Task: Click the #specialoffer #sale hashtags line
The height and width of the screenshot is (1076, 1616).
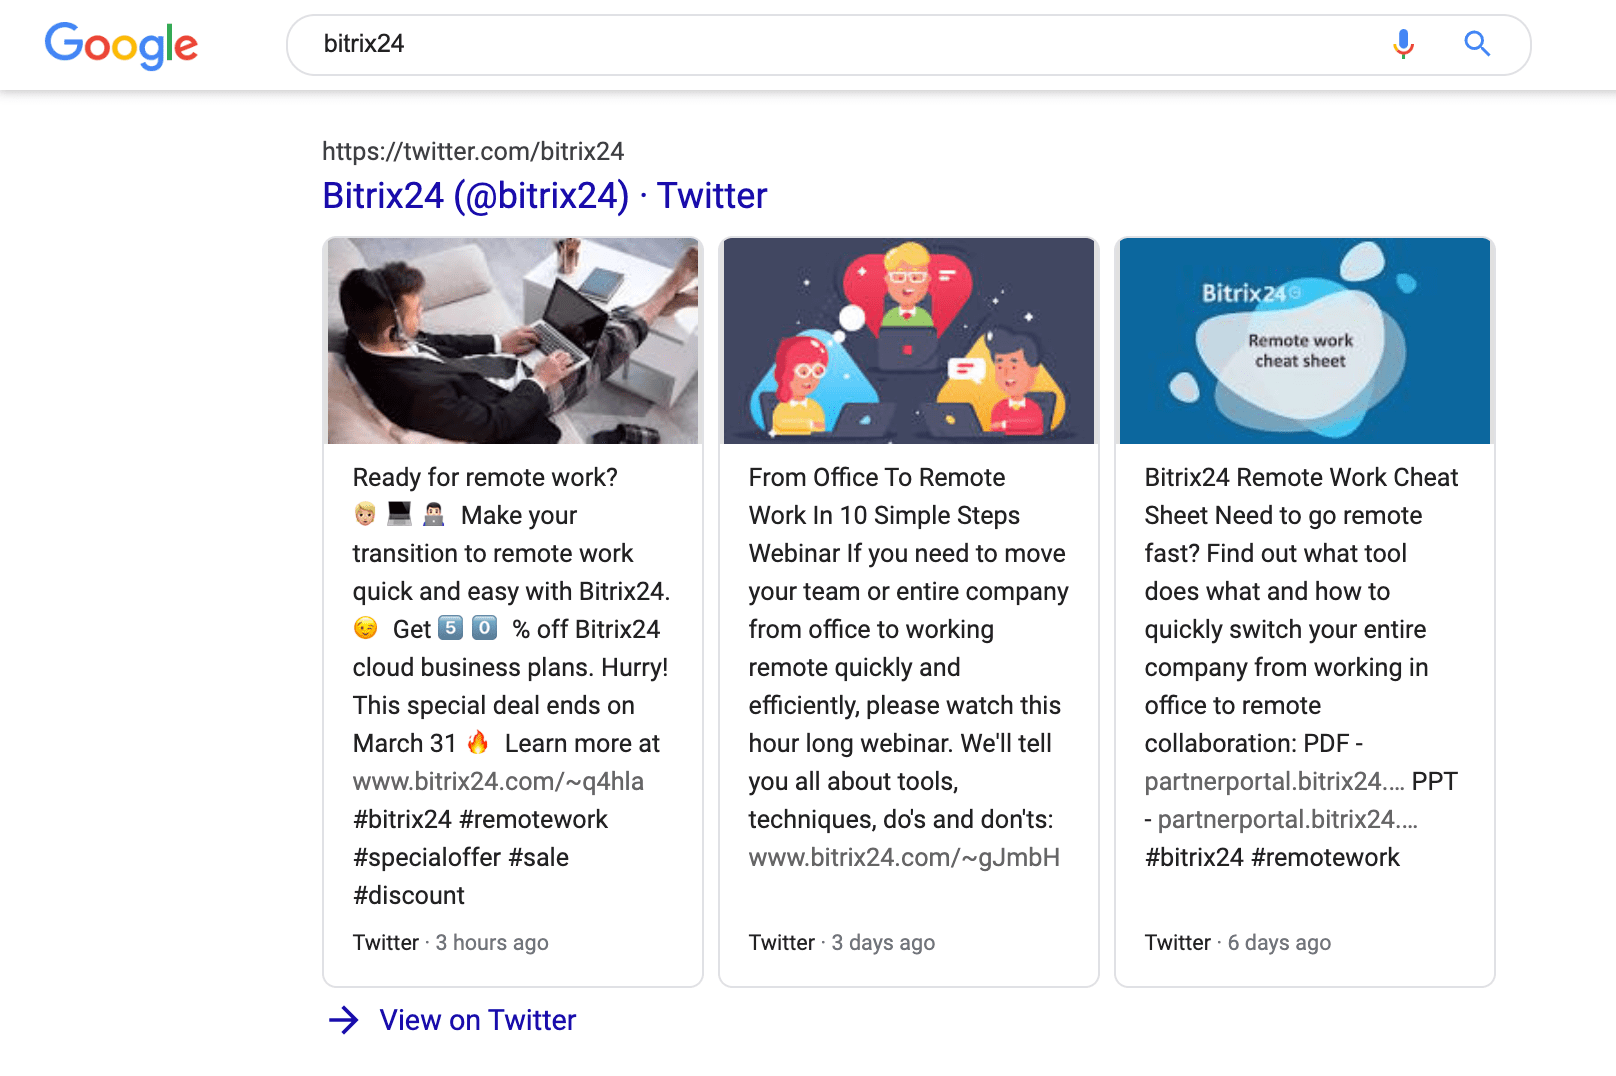Action: coord(461,857)
